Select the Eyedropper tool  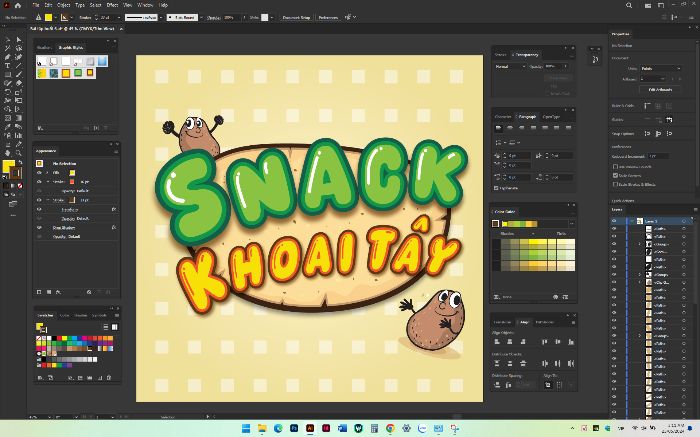[x=8, y=127]
